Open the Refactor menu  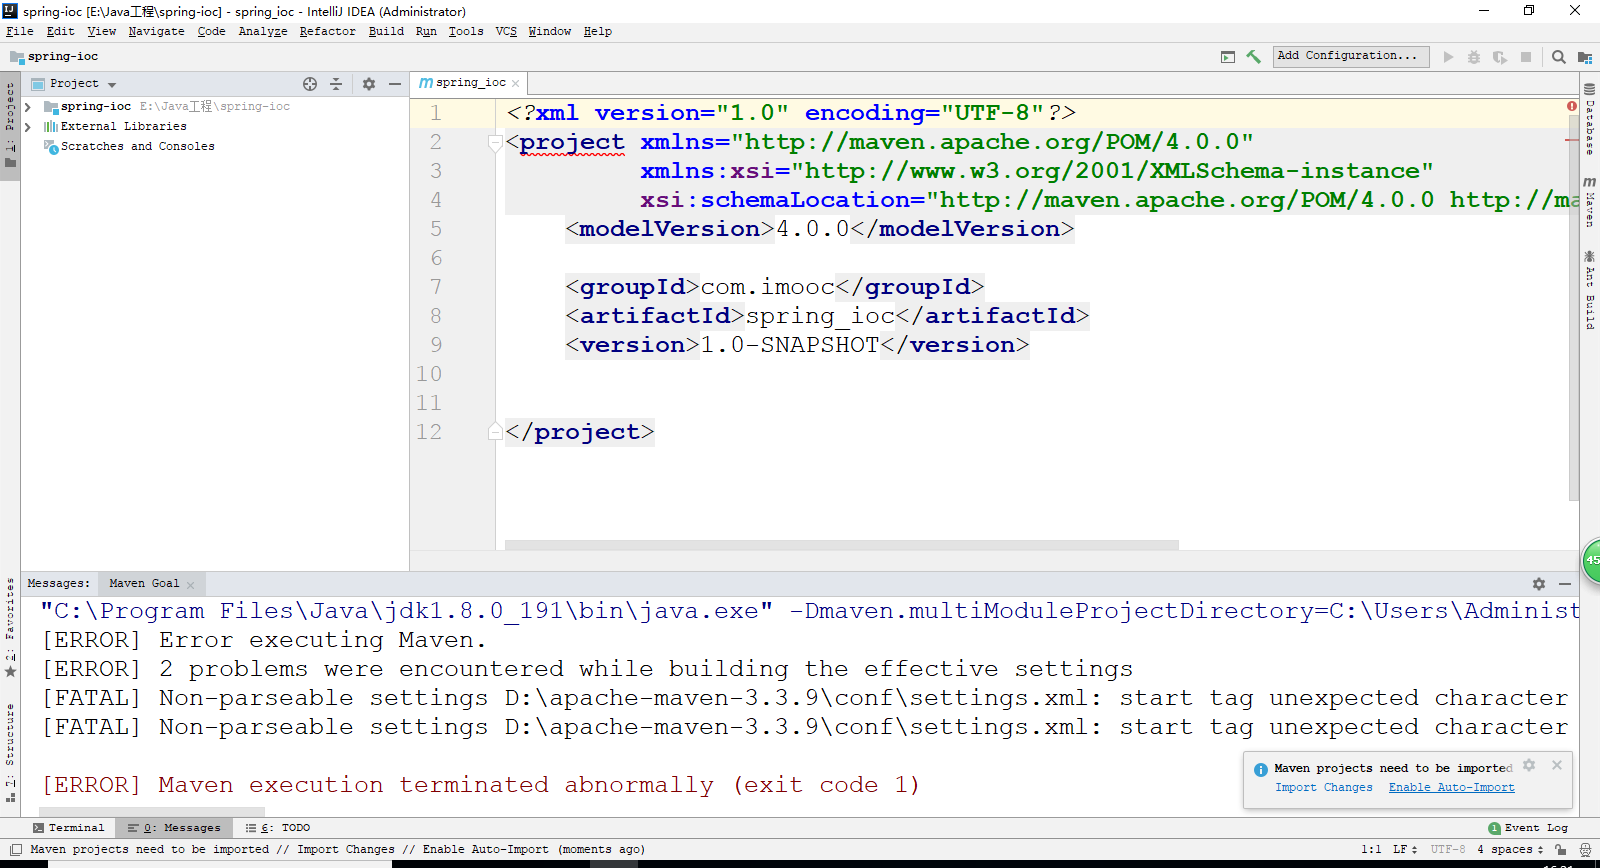327,32
